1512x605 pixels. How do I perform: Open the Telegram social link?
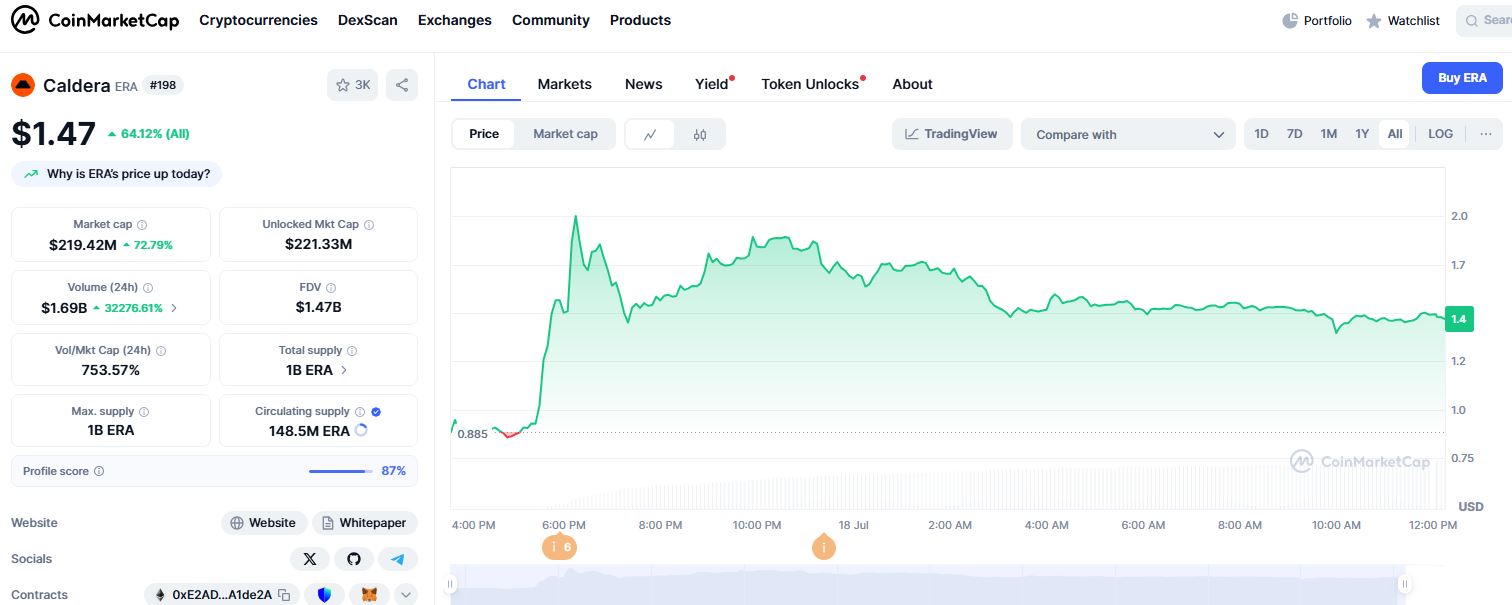pos(398,559)
